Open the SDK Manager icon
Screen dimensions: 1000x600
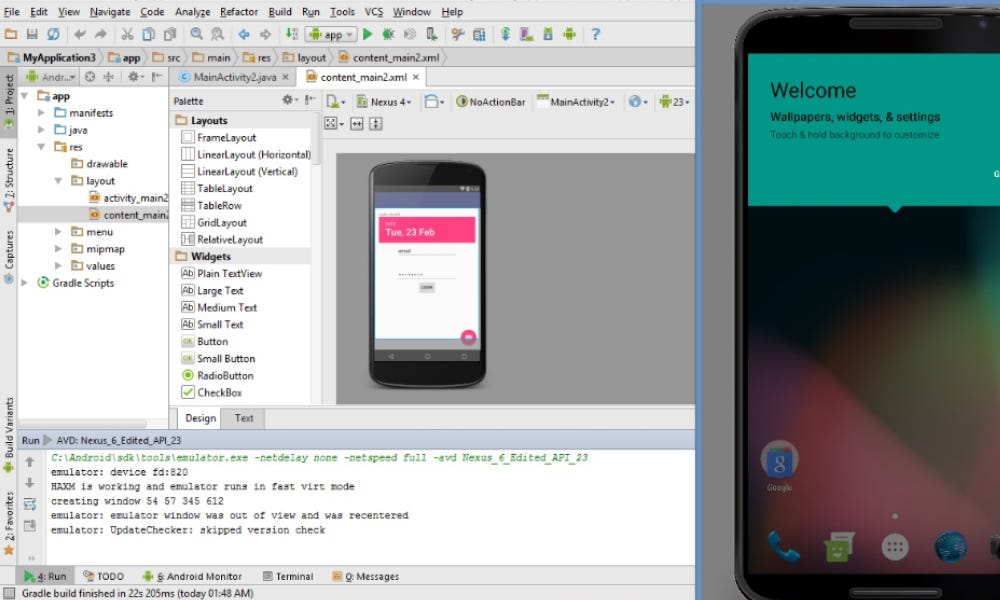tap(548, 34)
